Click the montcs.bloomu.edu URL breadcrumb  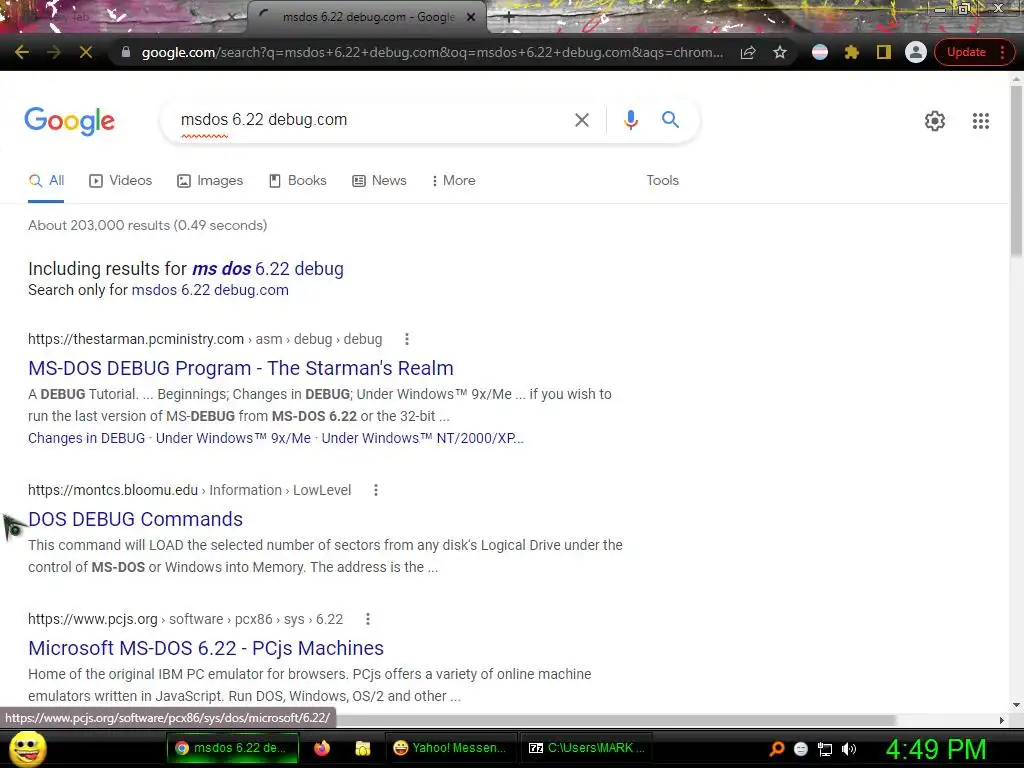pos(189,490)
